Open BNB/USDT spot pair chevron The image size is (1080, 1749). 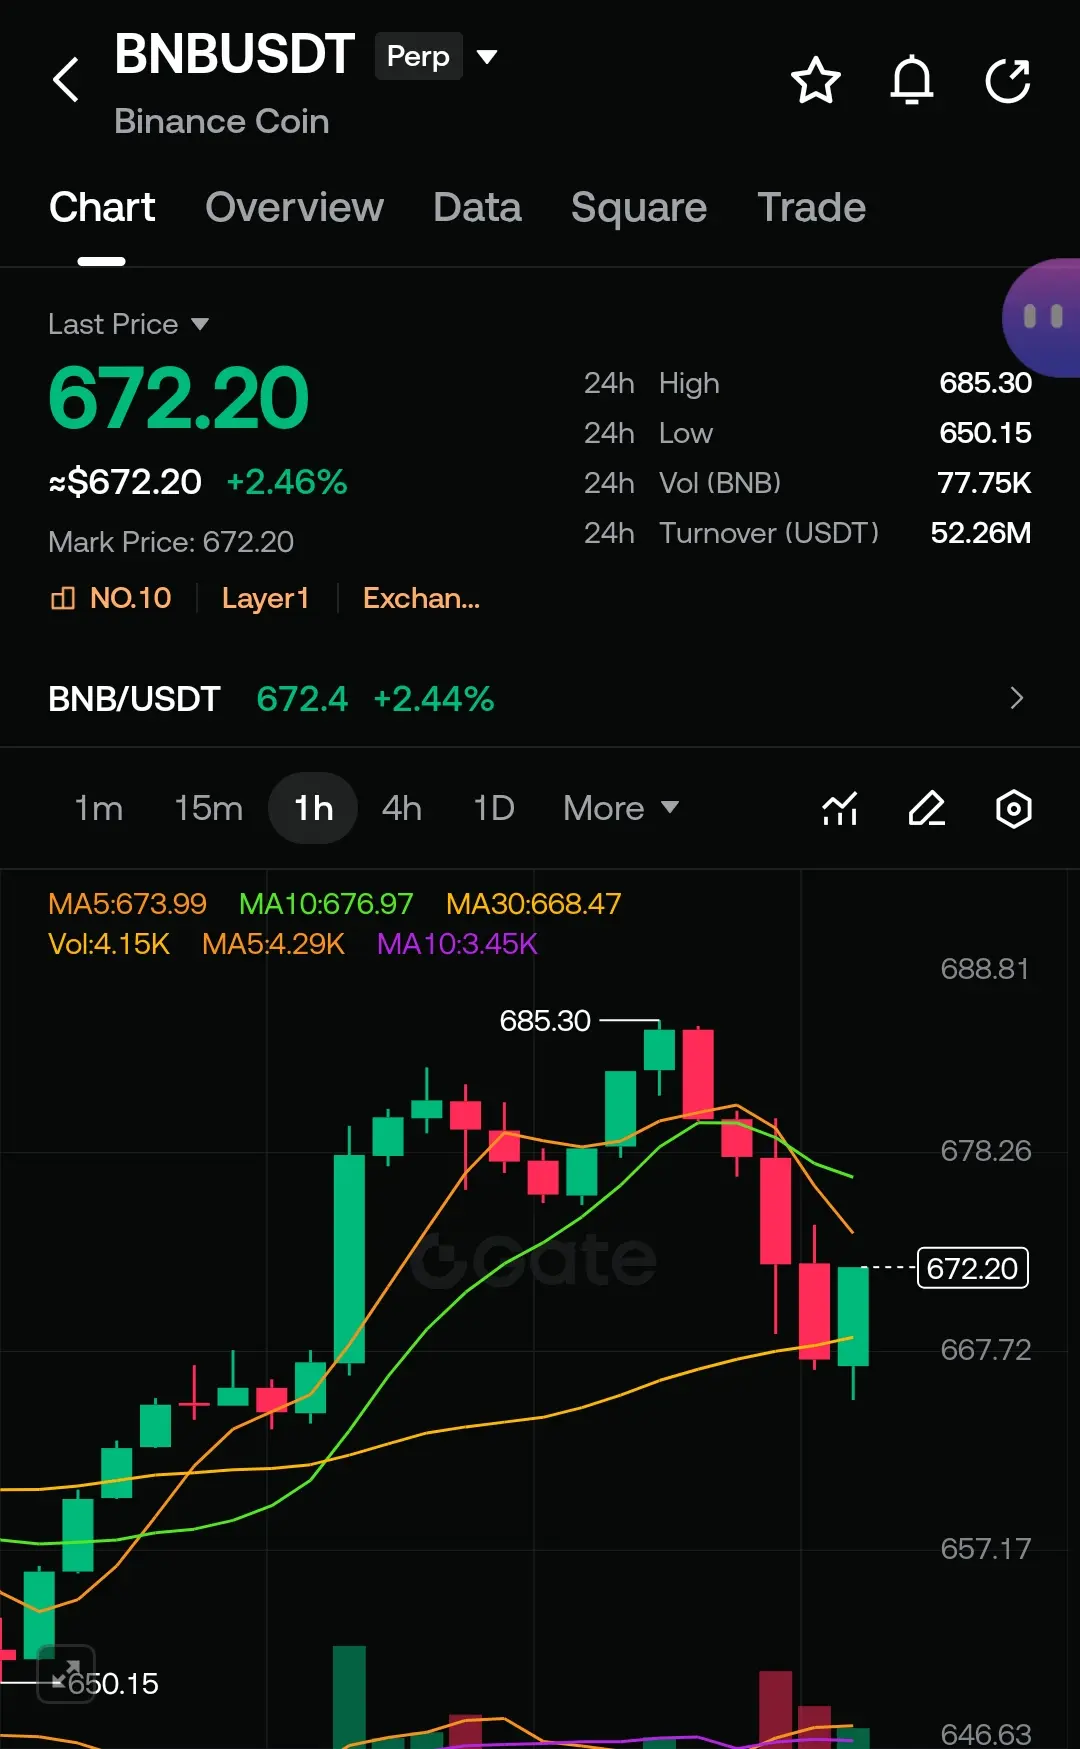(x=1017, y=698)
